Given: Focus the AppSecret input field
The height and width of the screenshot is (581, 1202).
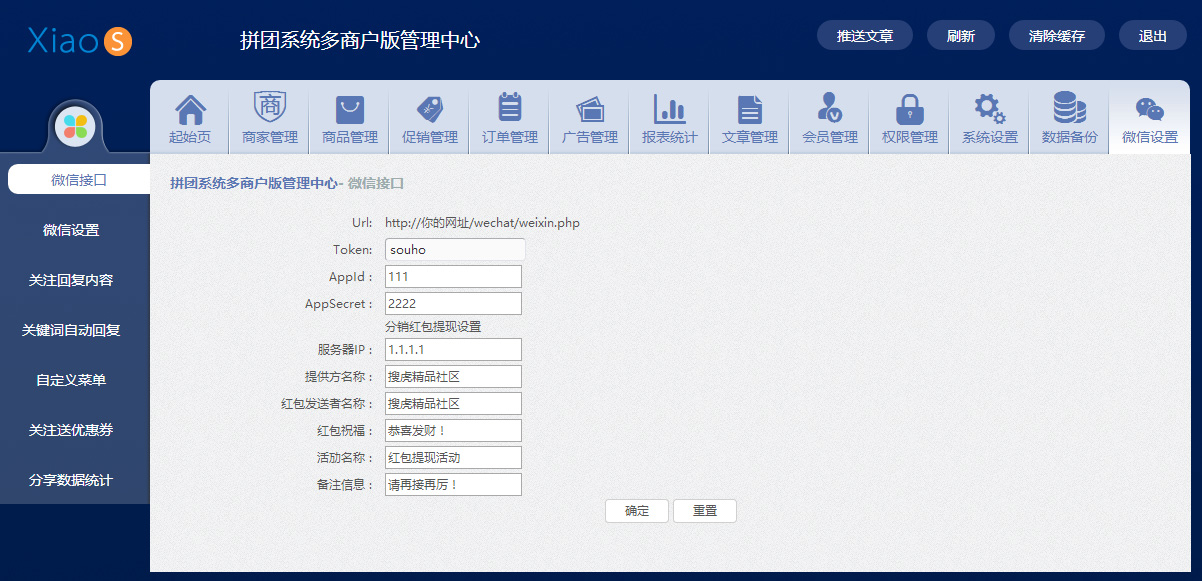Looking at the screenshot, I should [453, 303].
